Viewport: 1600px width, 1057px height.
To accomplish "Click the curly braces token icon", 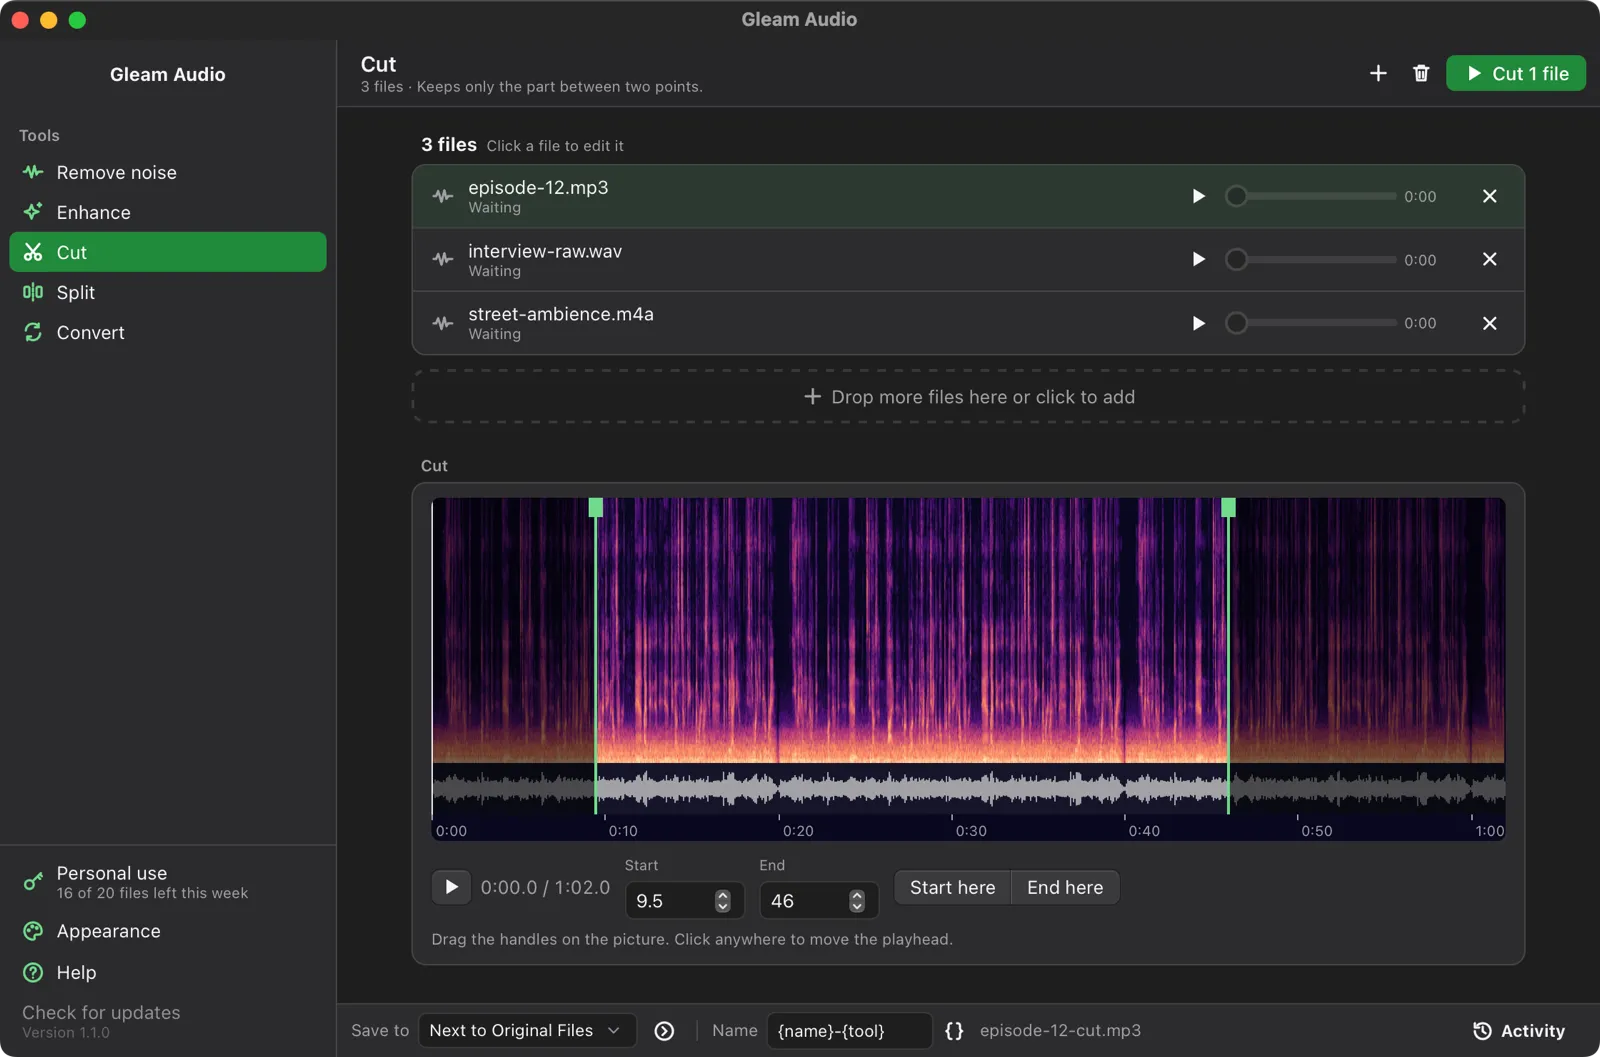I will point(954,1031).
